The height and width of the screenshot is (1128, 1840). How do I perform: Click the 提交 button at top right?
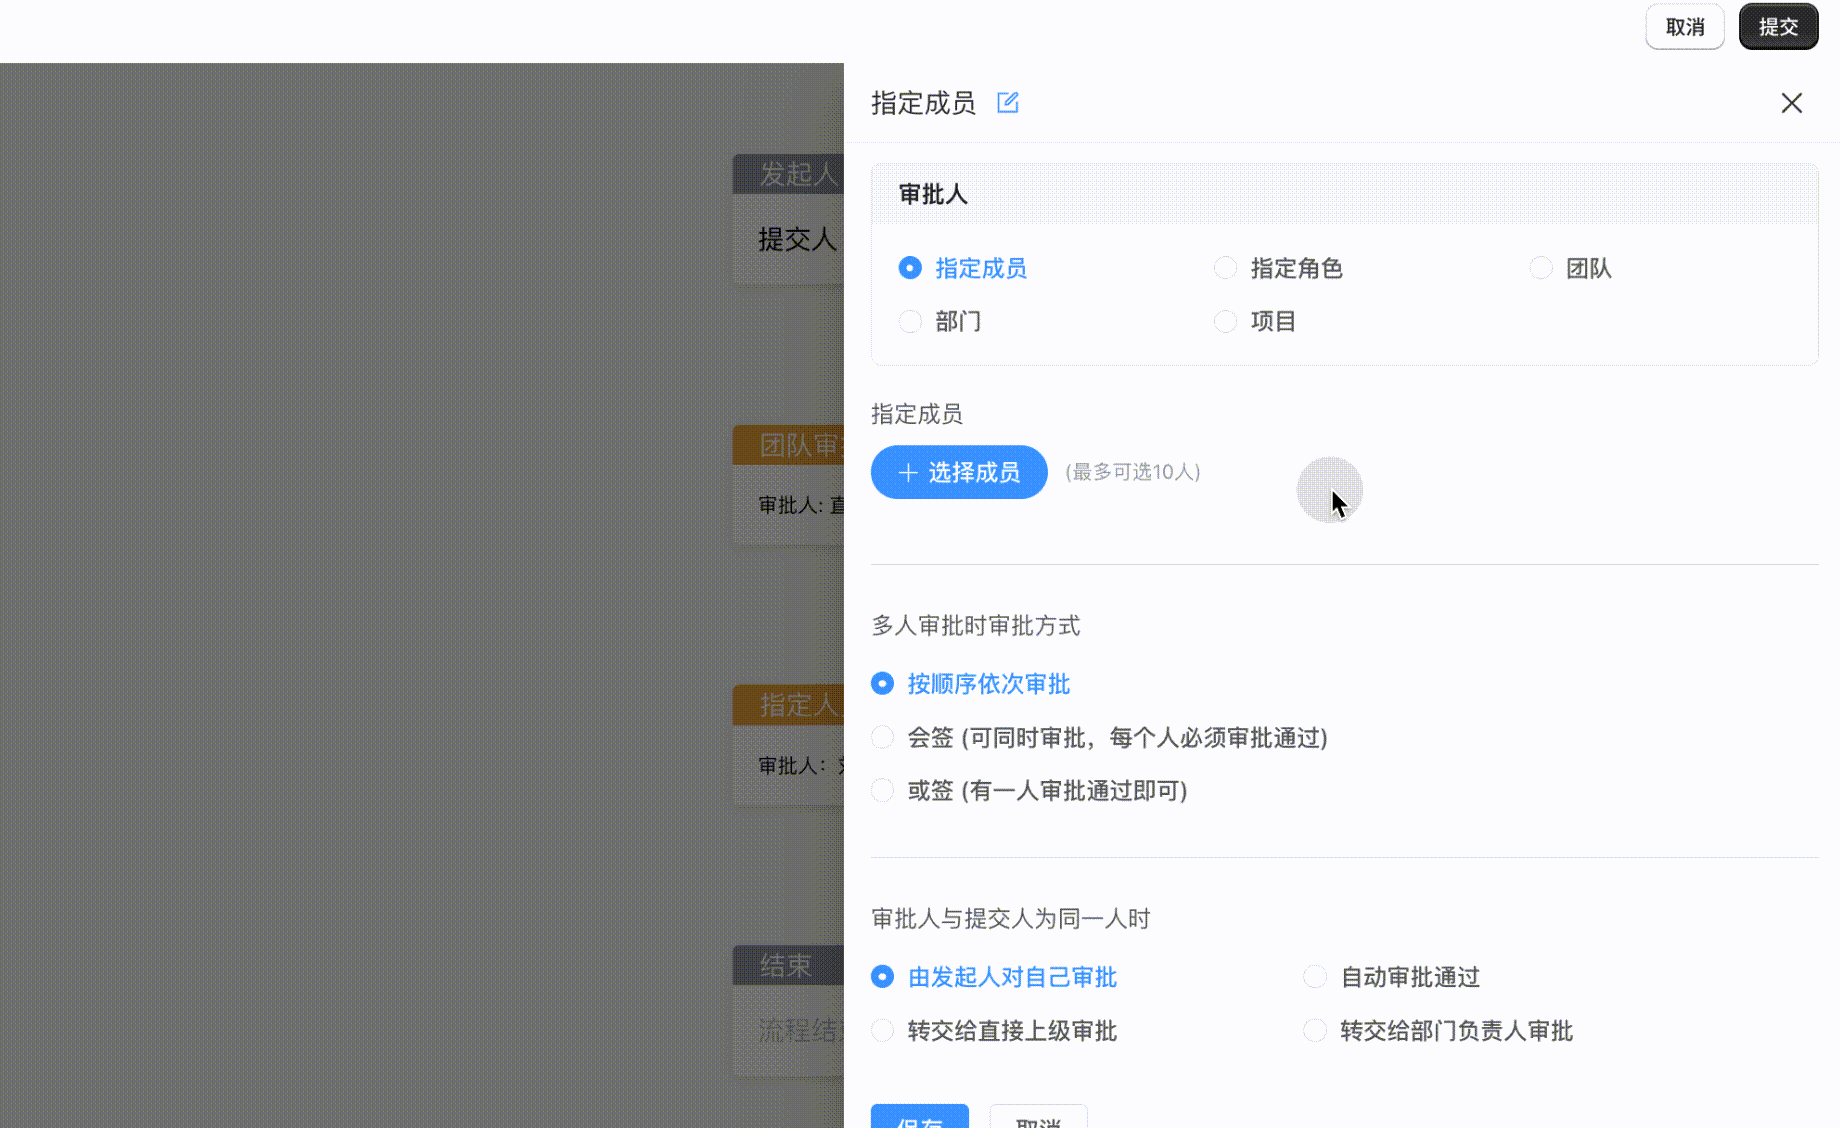[x=1778, y=27]
